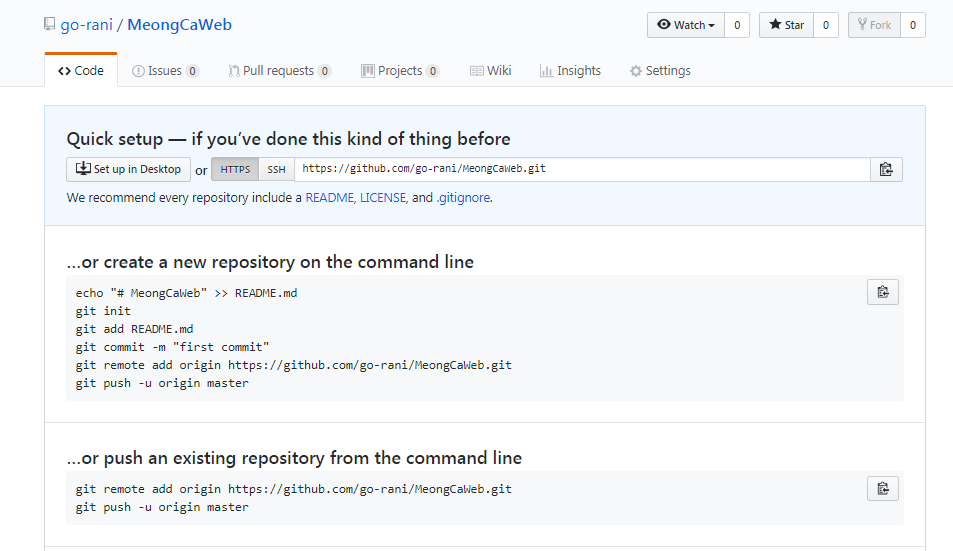Open the Wiki tab

[491, 70]
